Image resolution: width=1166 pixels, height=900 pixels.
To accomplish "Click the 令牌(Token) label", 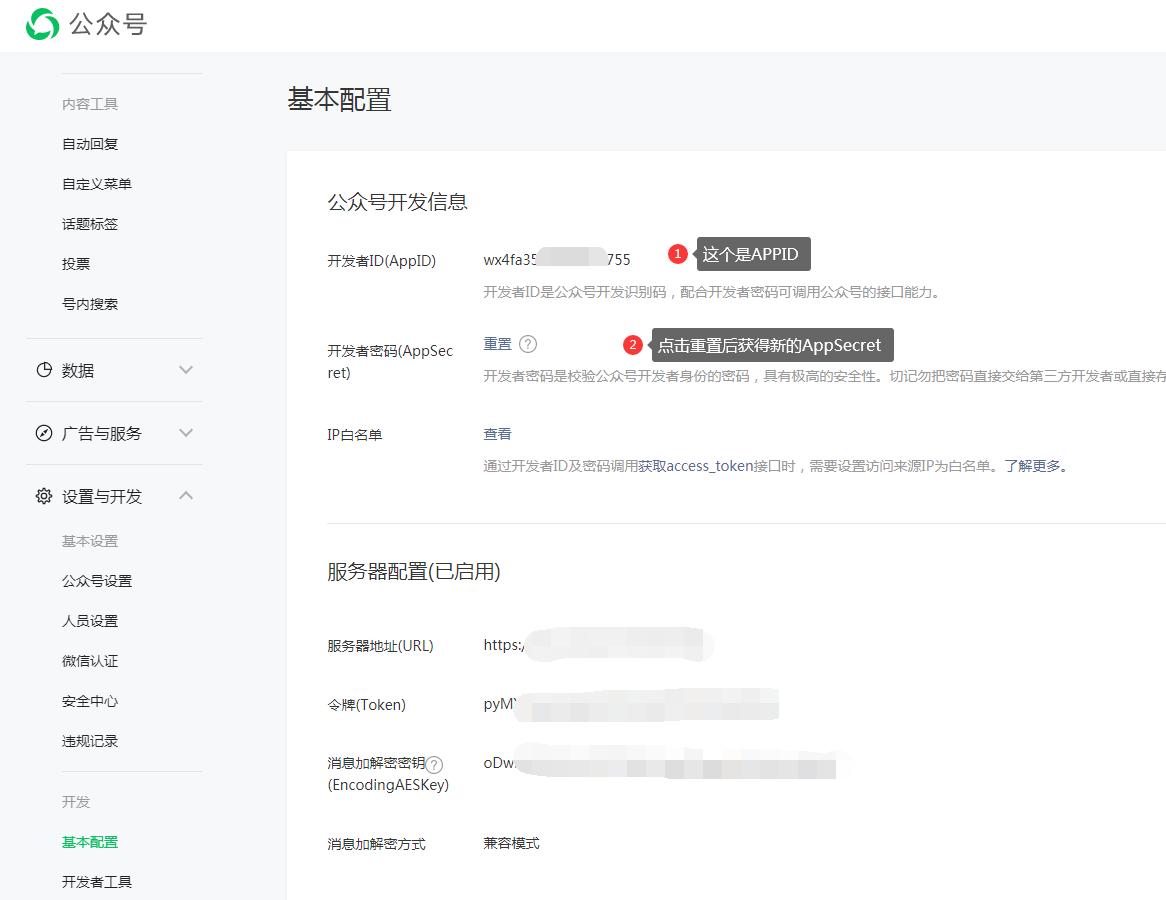I will click(x=367, y=704).
